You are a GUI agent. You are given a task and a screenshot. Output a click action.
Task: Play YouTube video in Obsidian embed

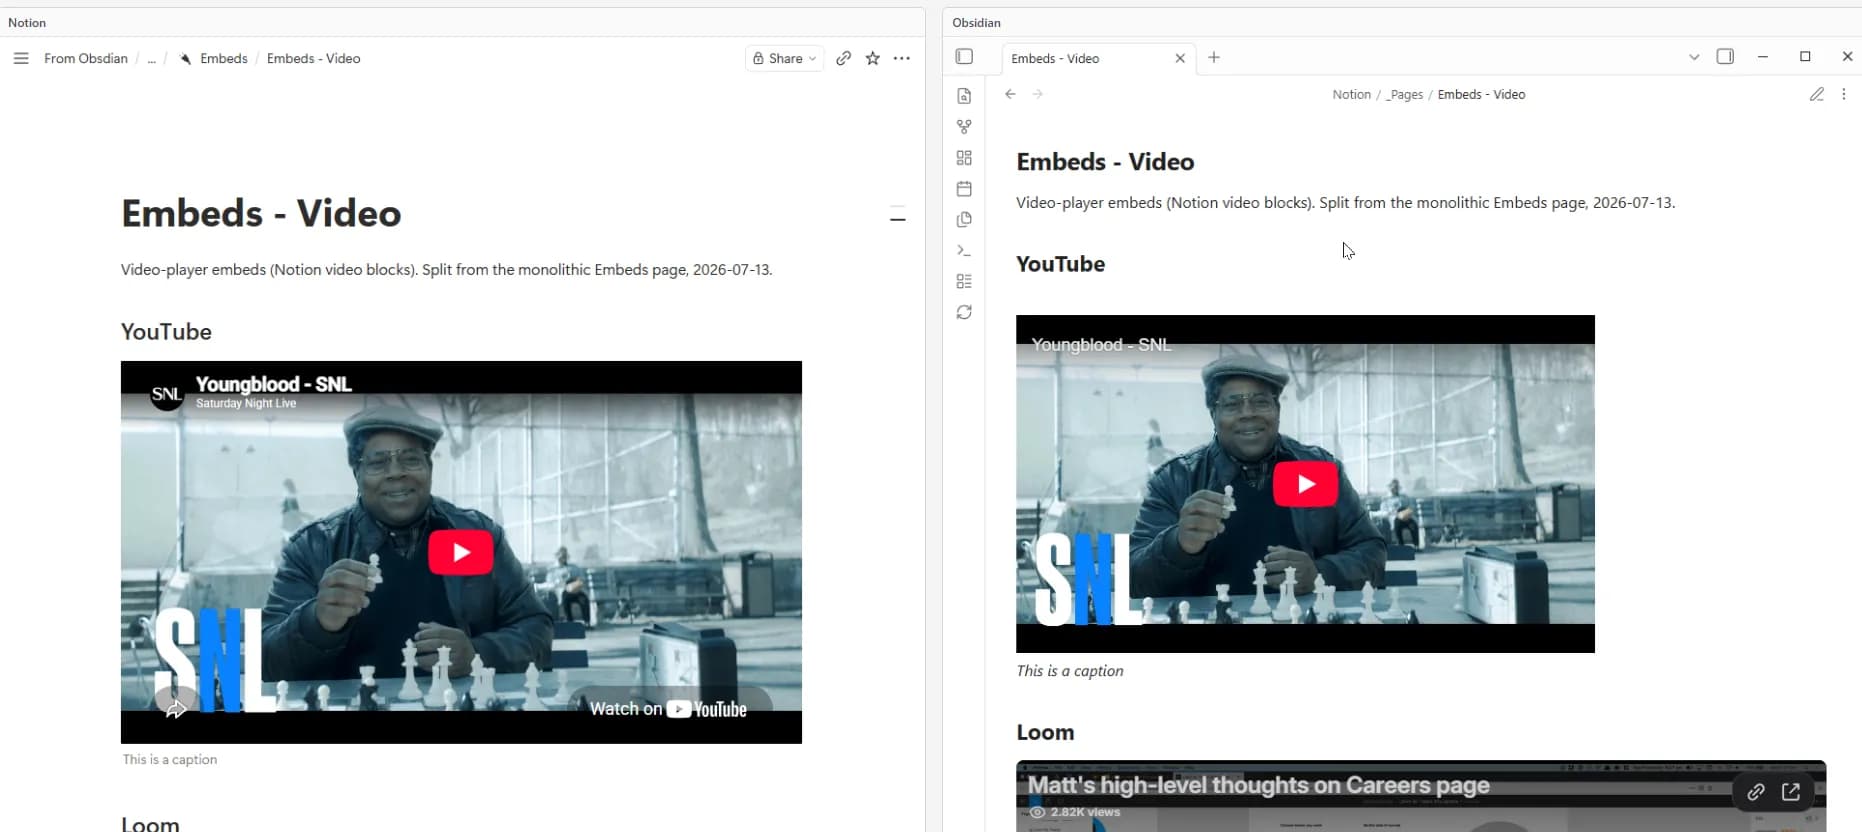tap(1305, 484)
